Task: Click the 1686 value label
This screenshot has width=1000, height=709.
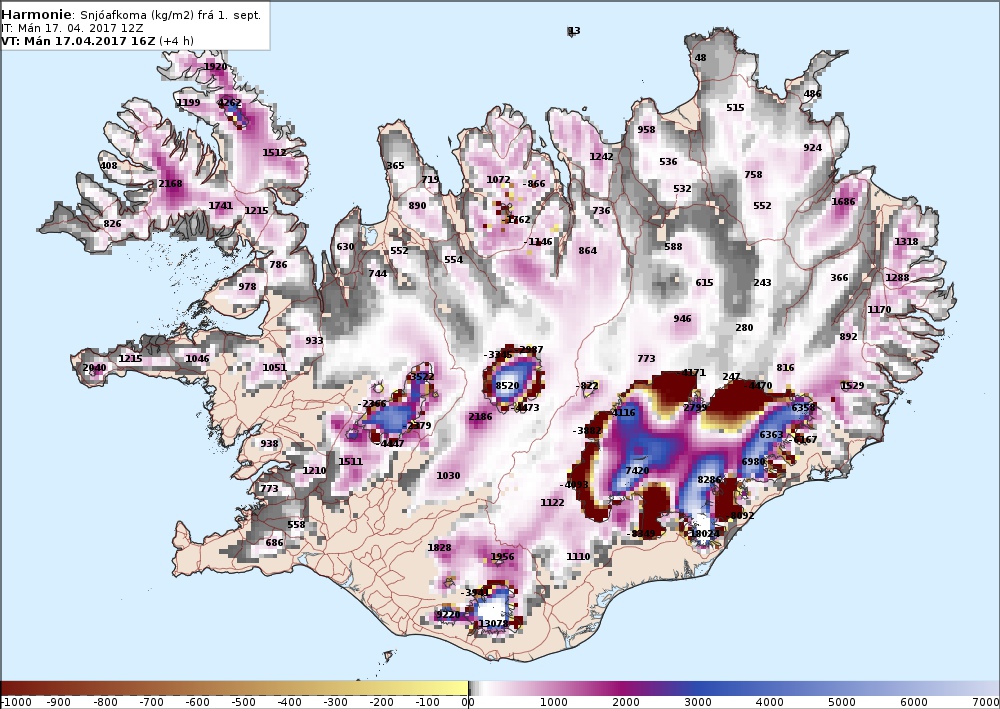Action: click(x=843, y=201)
